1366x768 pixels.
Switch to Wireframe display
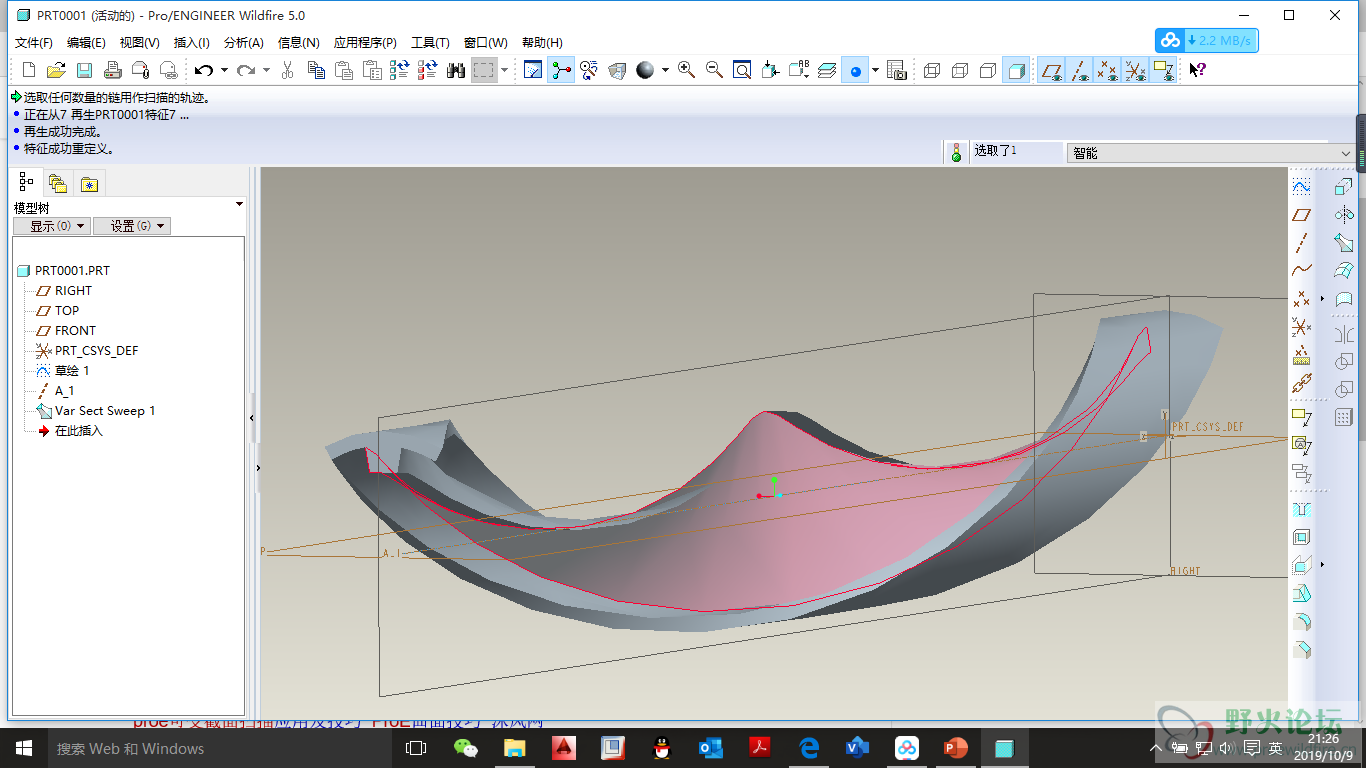coord(932,70)
